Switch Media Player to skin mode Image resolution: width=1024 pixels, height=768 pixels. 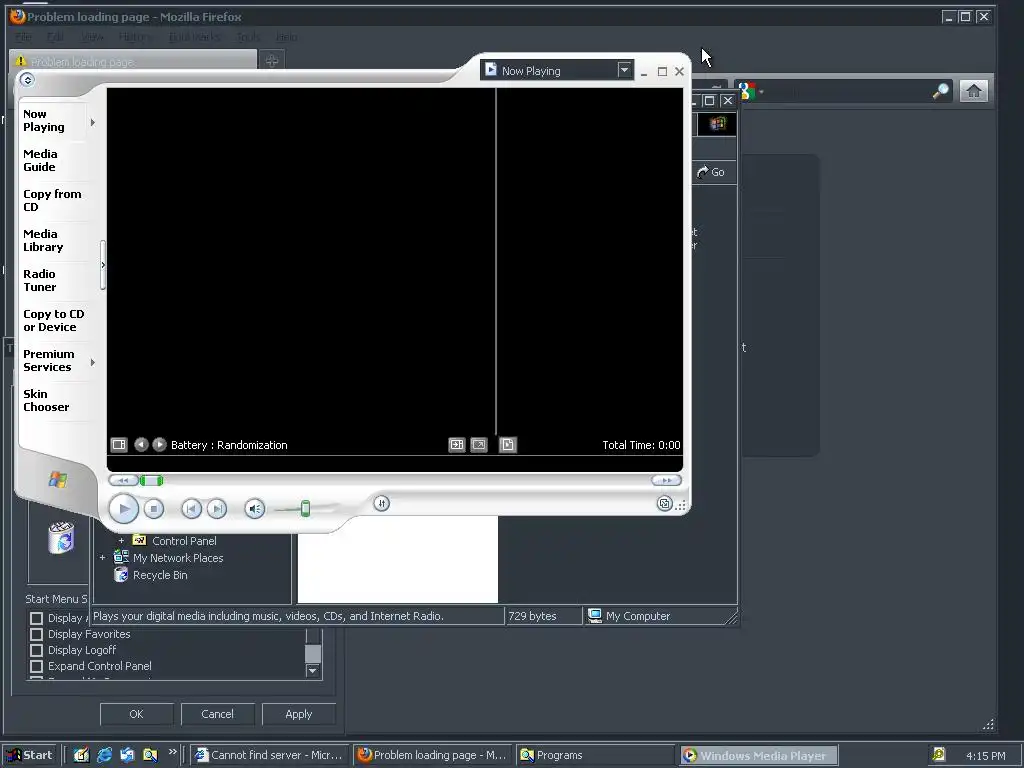click(664, 504)
